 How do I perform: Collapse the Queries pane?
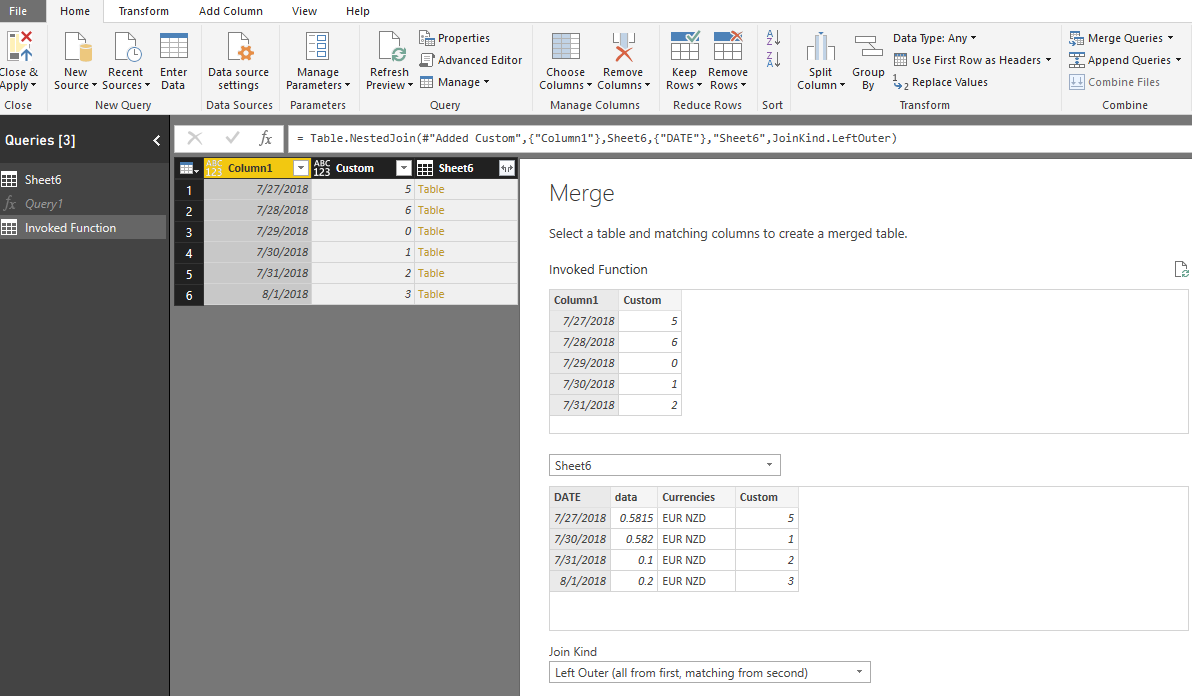(x=157, y=140)
